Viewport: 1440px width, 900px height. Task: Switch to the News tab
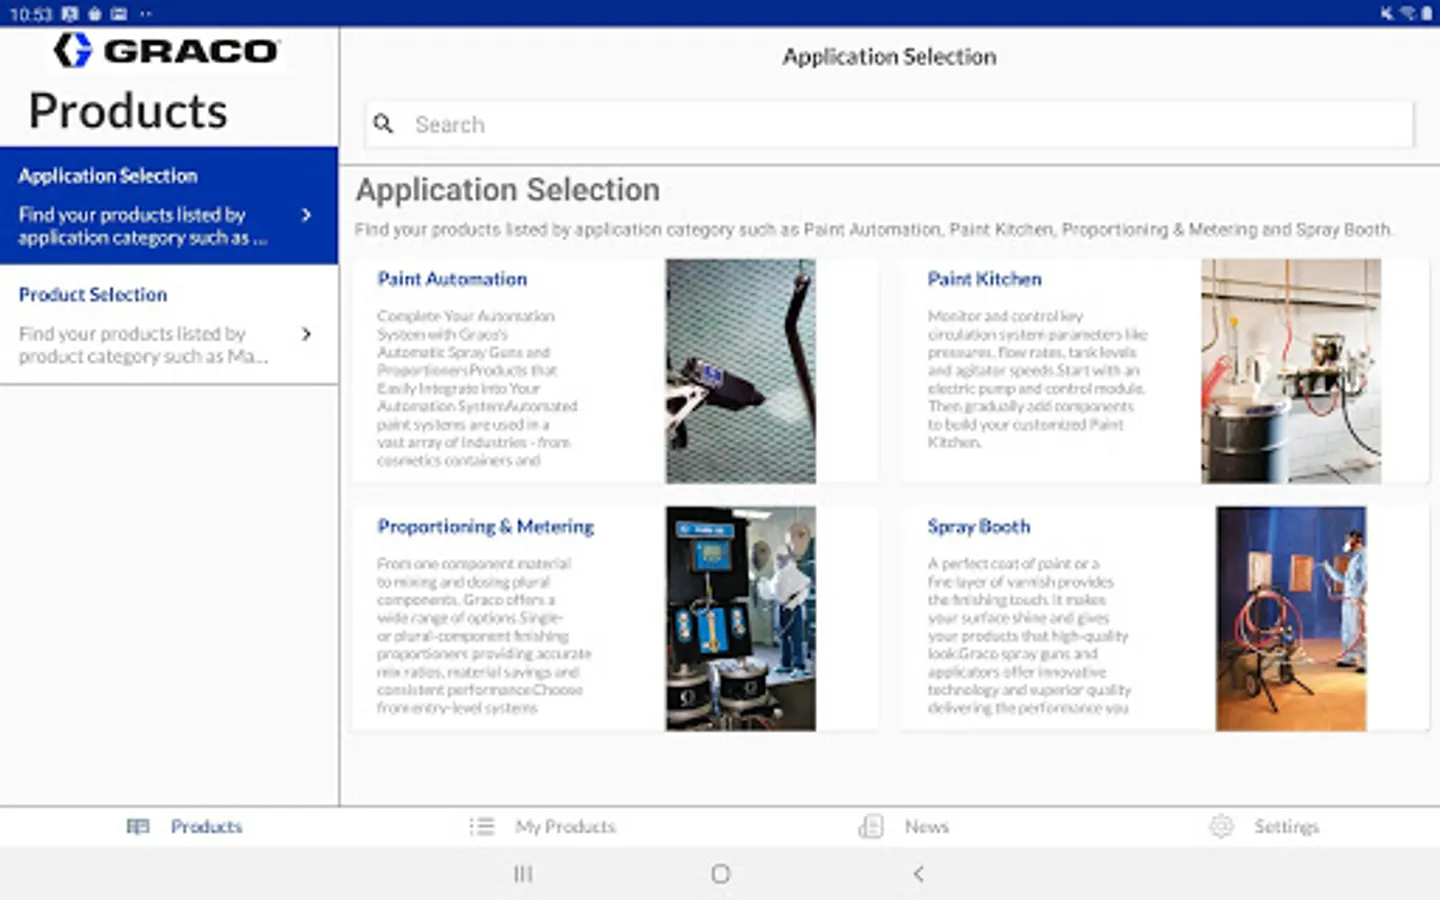pyautogui.click(x=926, y=826)
